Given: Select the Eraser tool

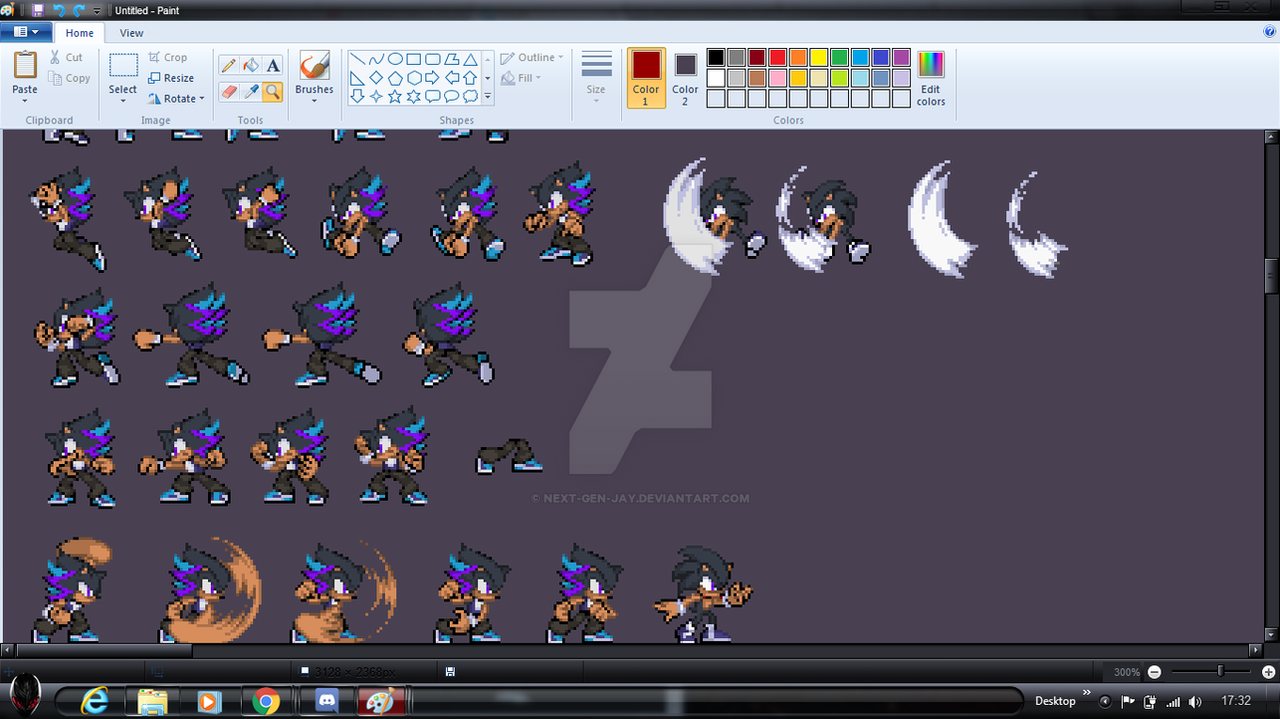Looking at the screenshot, I should [228, 92].
